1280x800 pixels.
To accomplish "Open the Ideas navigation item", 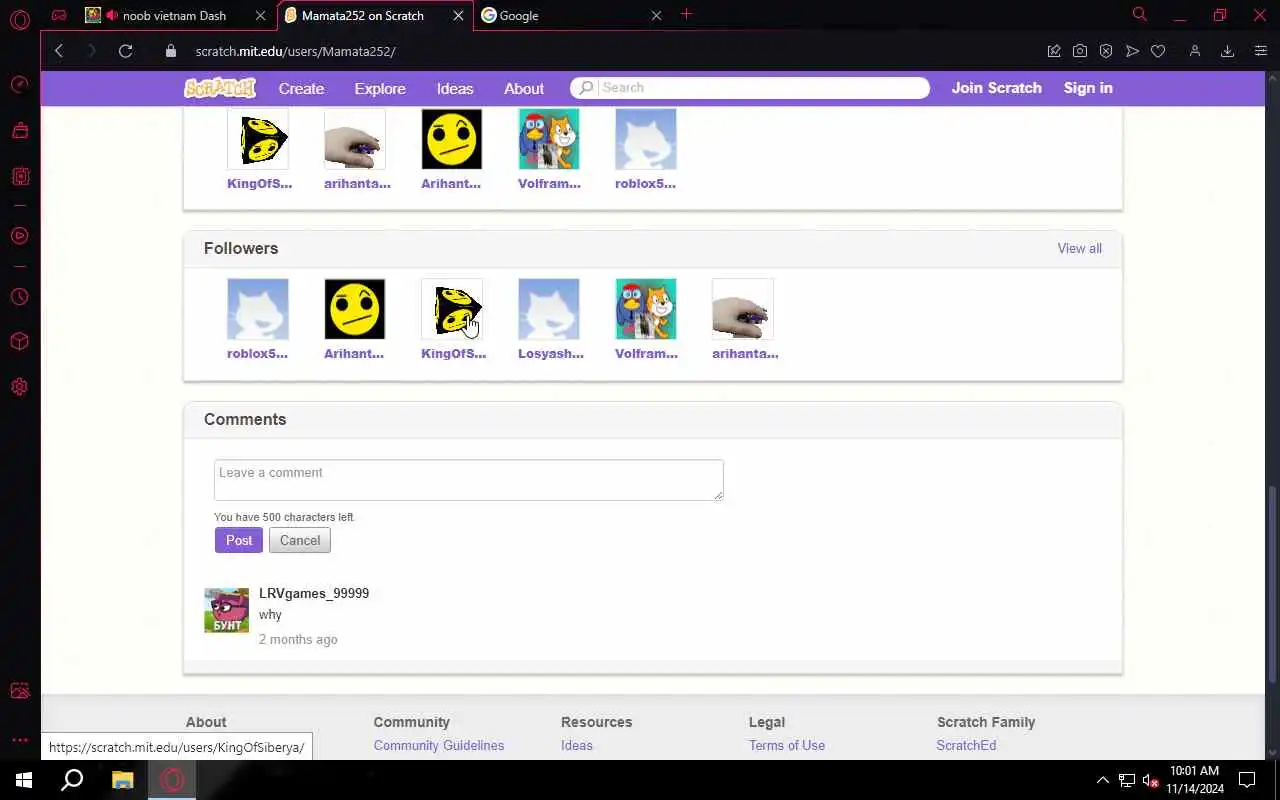I will tap(455, 88).
